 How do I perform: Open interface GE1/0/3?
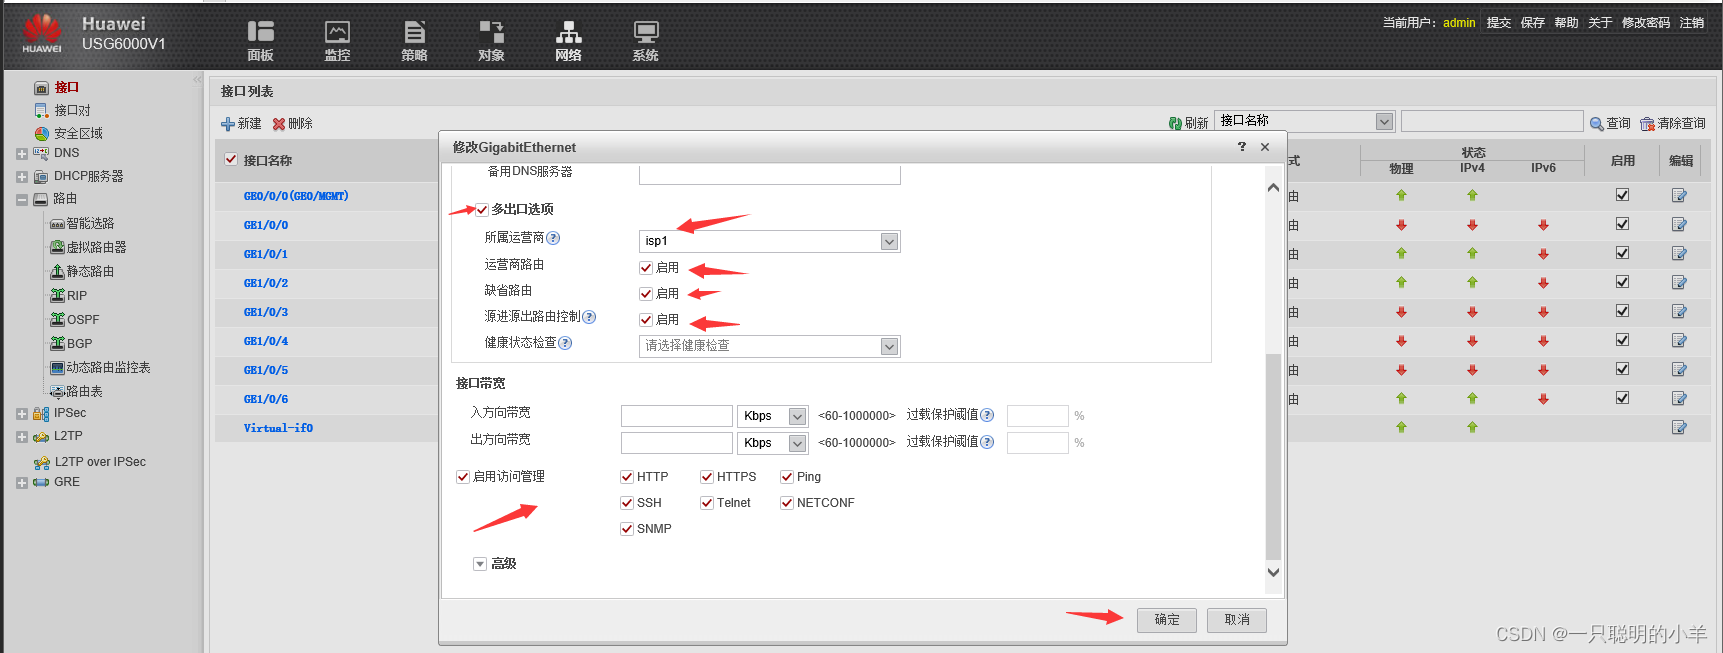pos(266,312)
